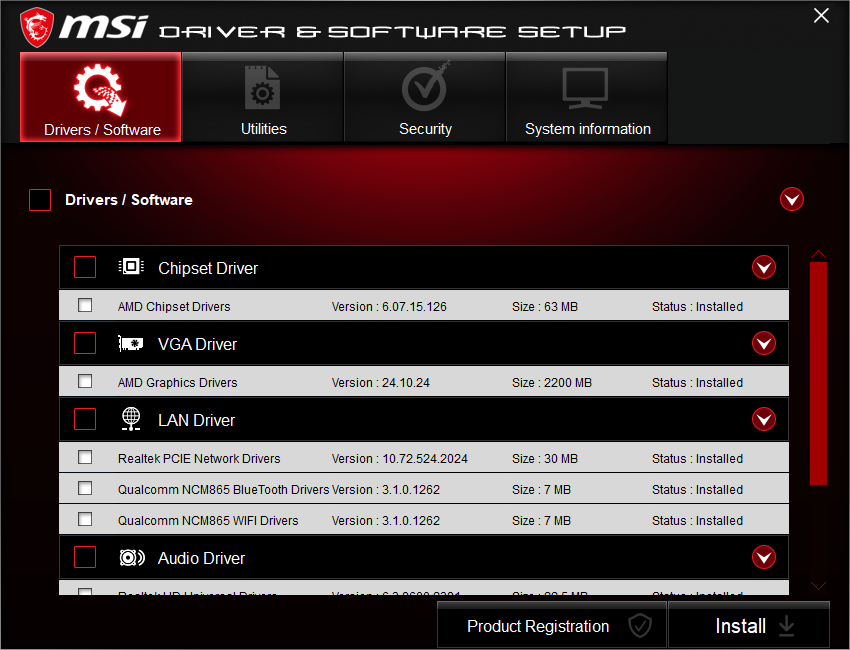Tick the Realtek PCIE Network Drivers checkbox
The width and height of the screenshot is (850, 650).
click(x=85, y=457)
